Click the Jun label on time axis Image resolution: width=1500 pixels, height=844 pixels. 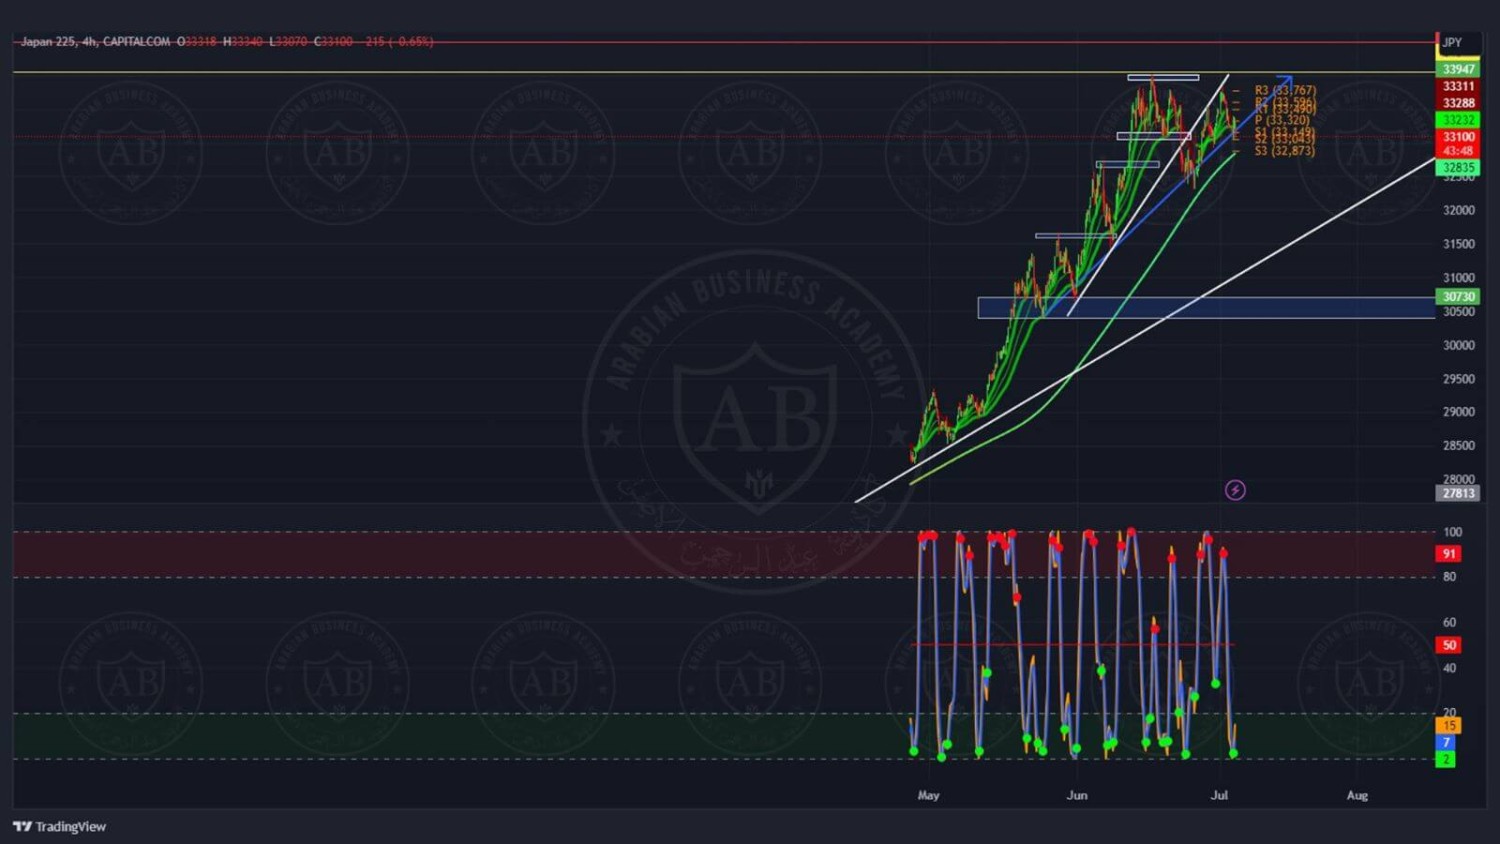(x=1077, y=795)
